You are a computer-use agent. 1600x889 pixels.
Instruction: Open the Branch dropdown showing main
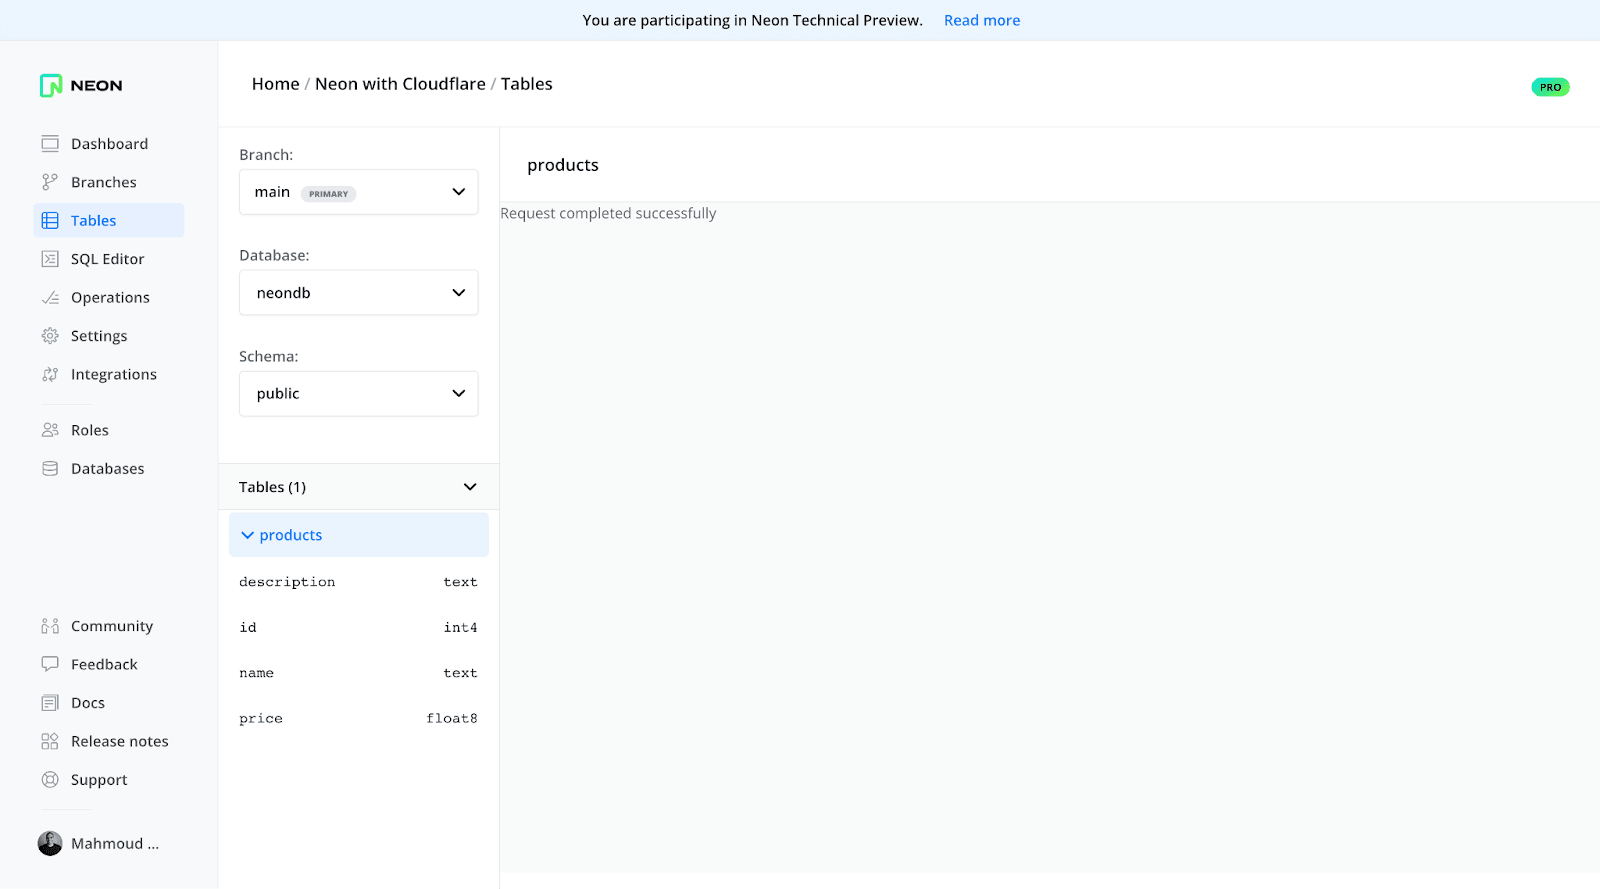coord(358,192)
